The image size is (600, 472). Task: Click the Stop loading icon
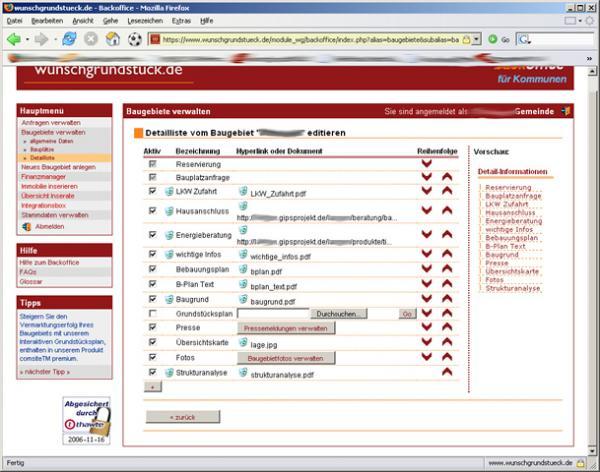(91, 39)
